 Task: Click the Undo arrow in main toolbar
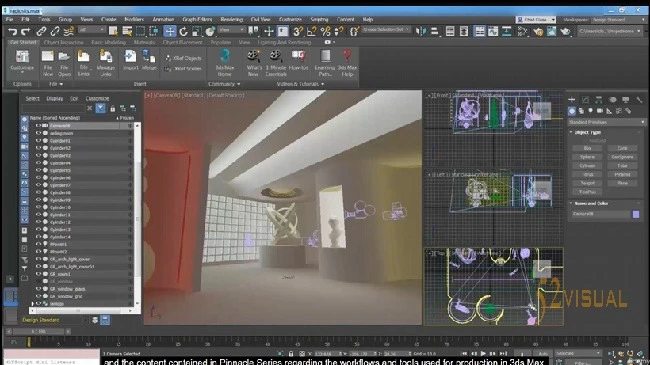click(13, 31)
